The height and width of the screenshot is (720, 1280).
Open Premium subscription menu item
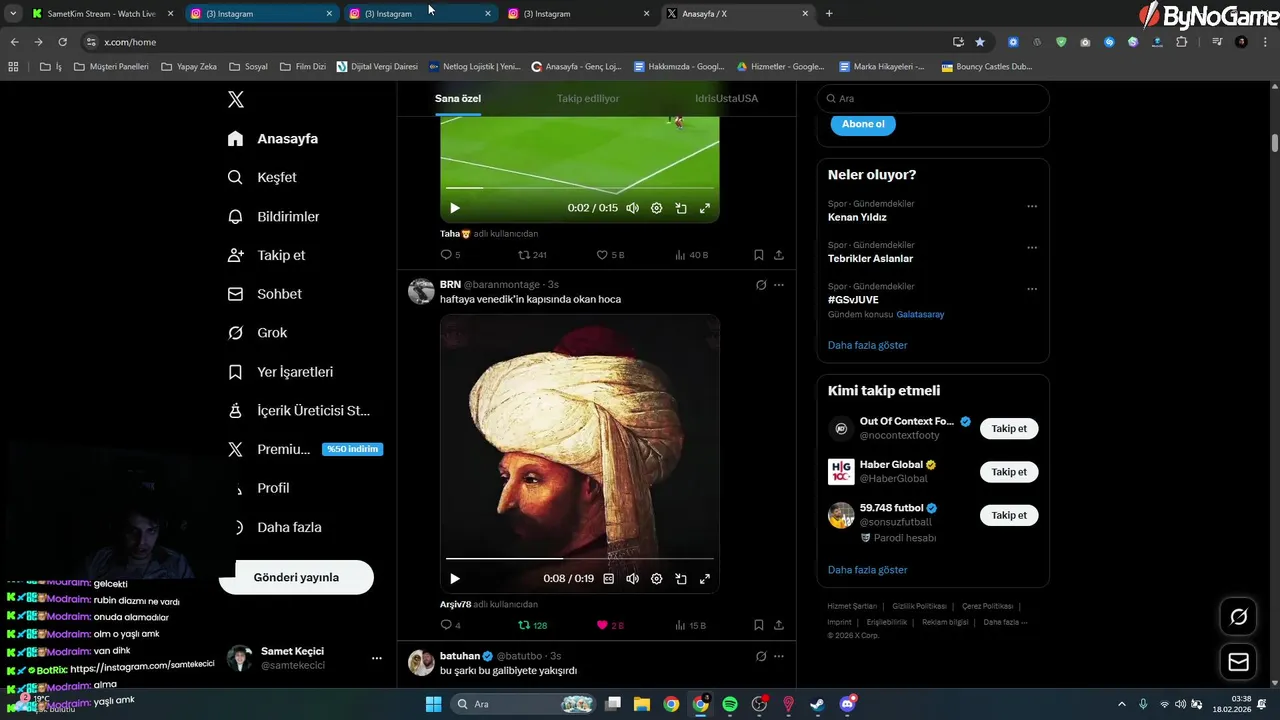(305, 449)
